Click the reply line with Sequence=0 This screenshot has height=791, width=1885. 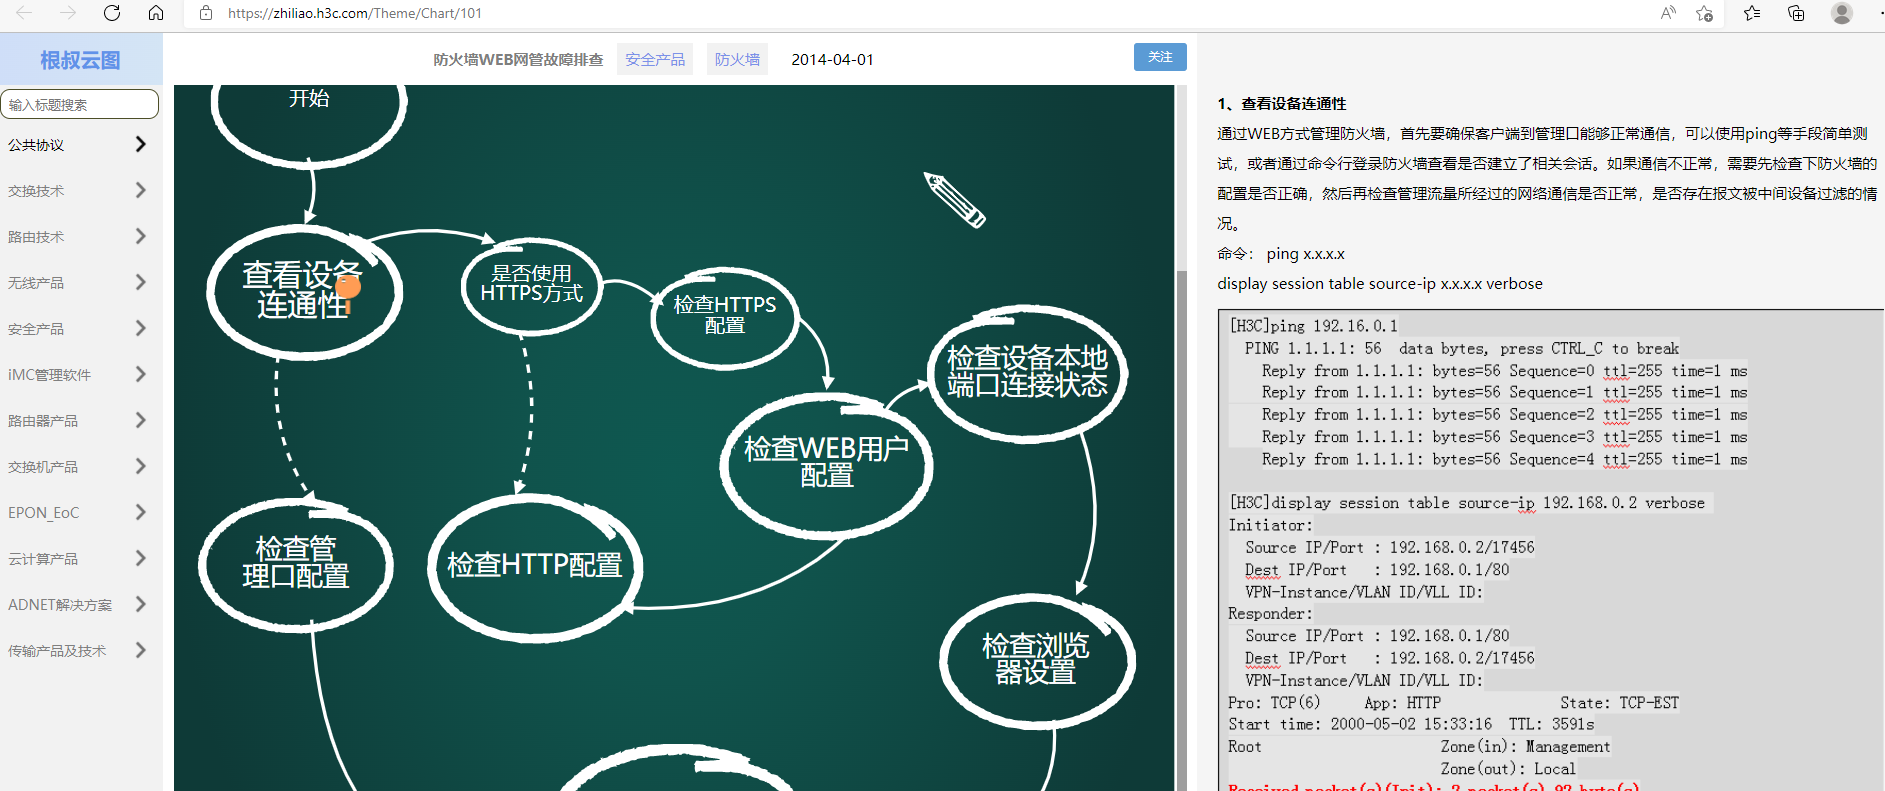point(1505,370)
